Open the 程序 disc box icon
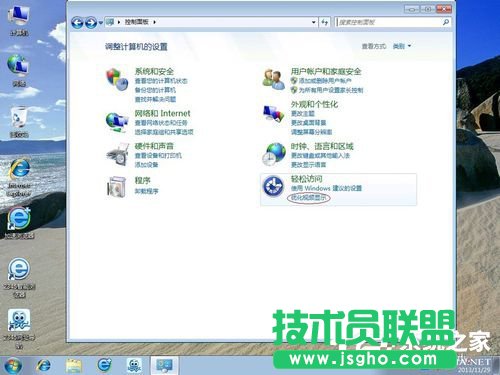 pyautogui.click(x=116, y=187)
